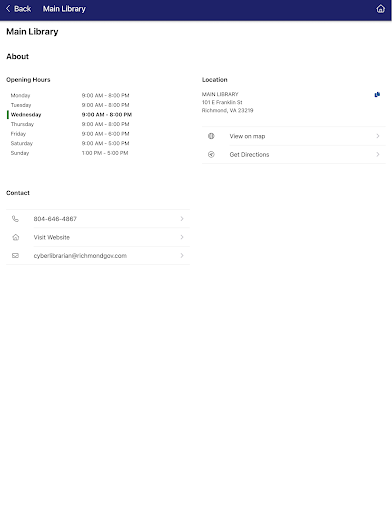
Task: Open the chevron for 804-646-4867
Action: tap(182, 219)
